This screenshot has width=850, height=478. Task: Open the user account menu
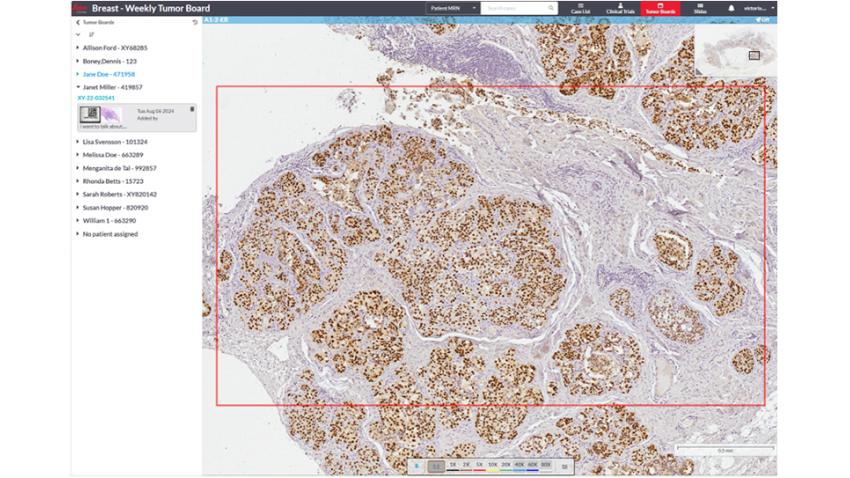pos(759,8)
